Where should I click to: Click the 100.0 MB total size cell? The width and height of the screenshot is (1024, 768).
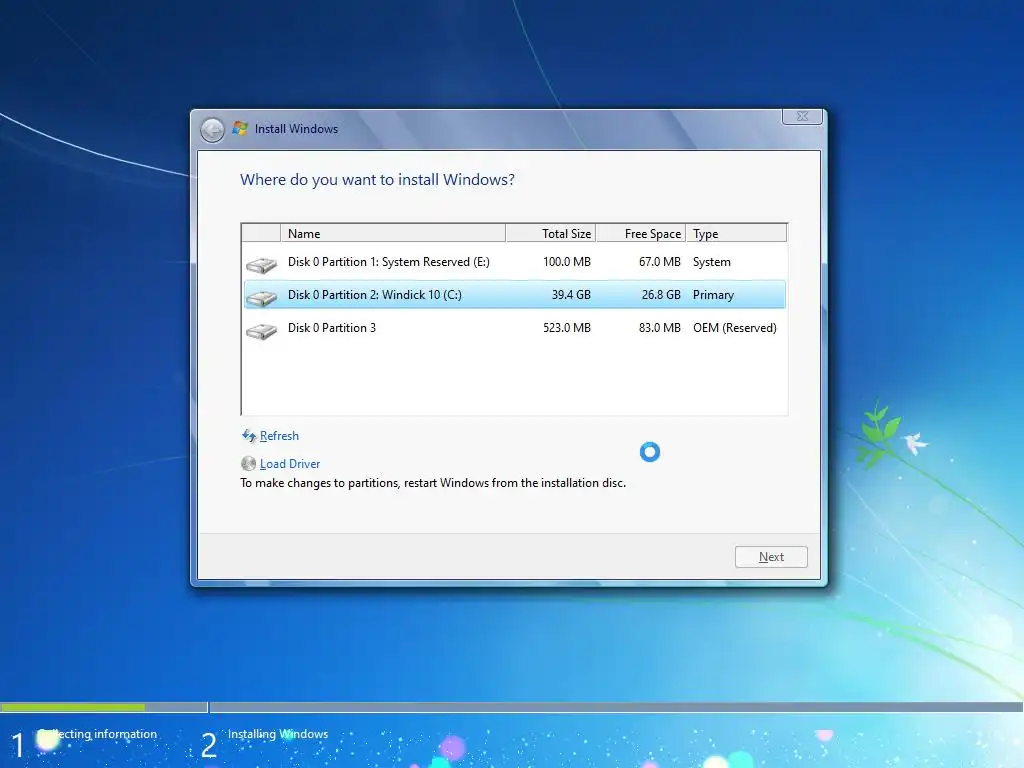[567, 262]
